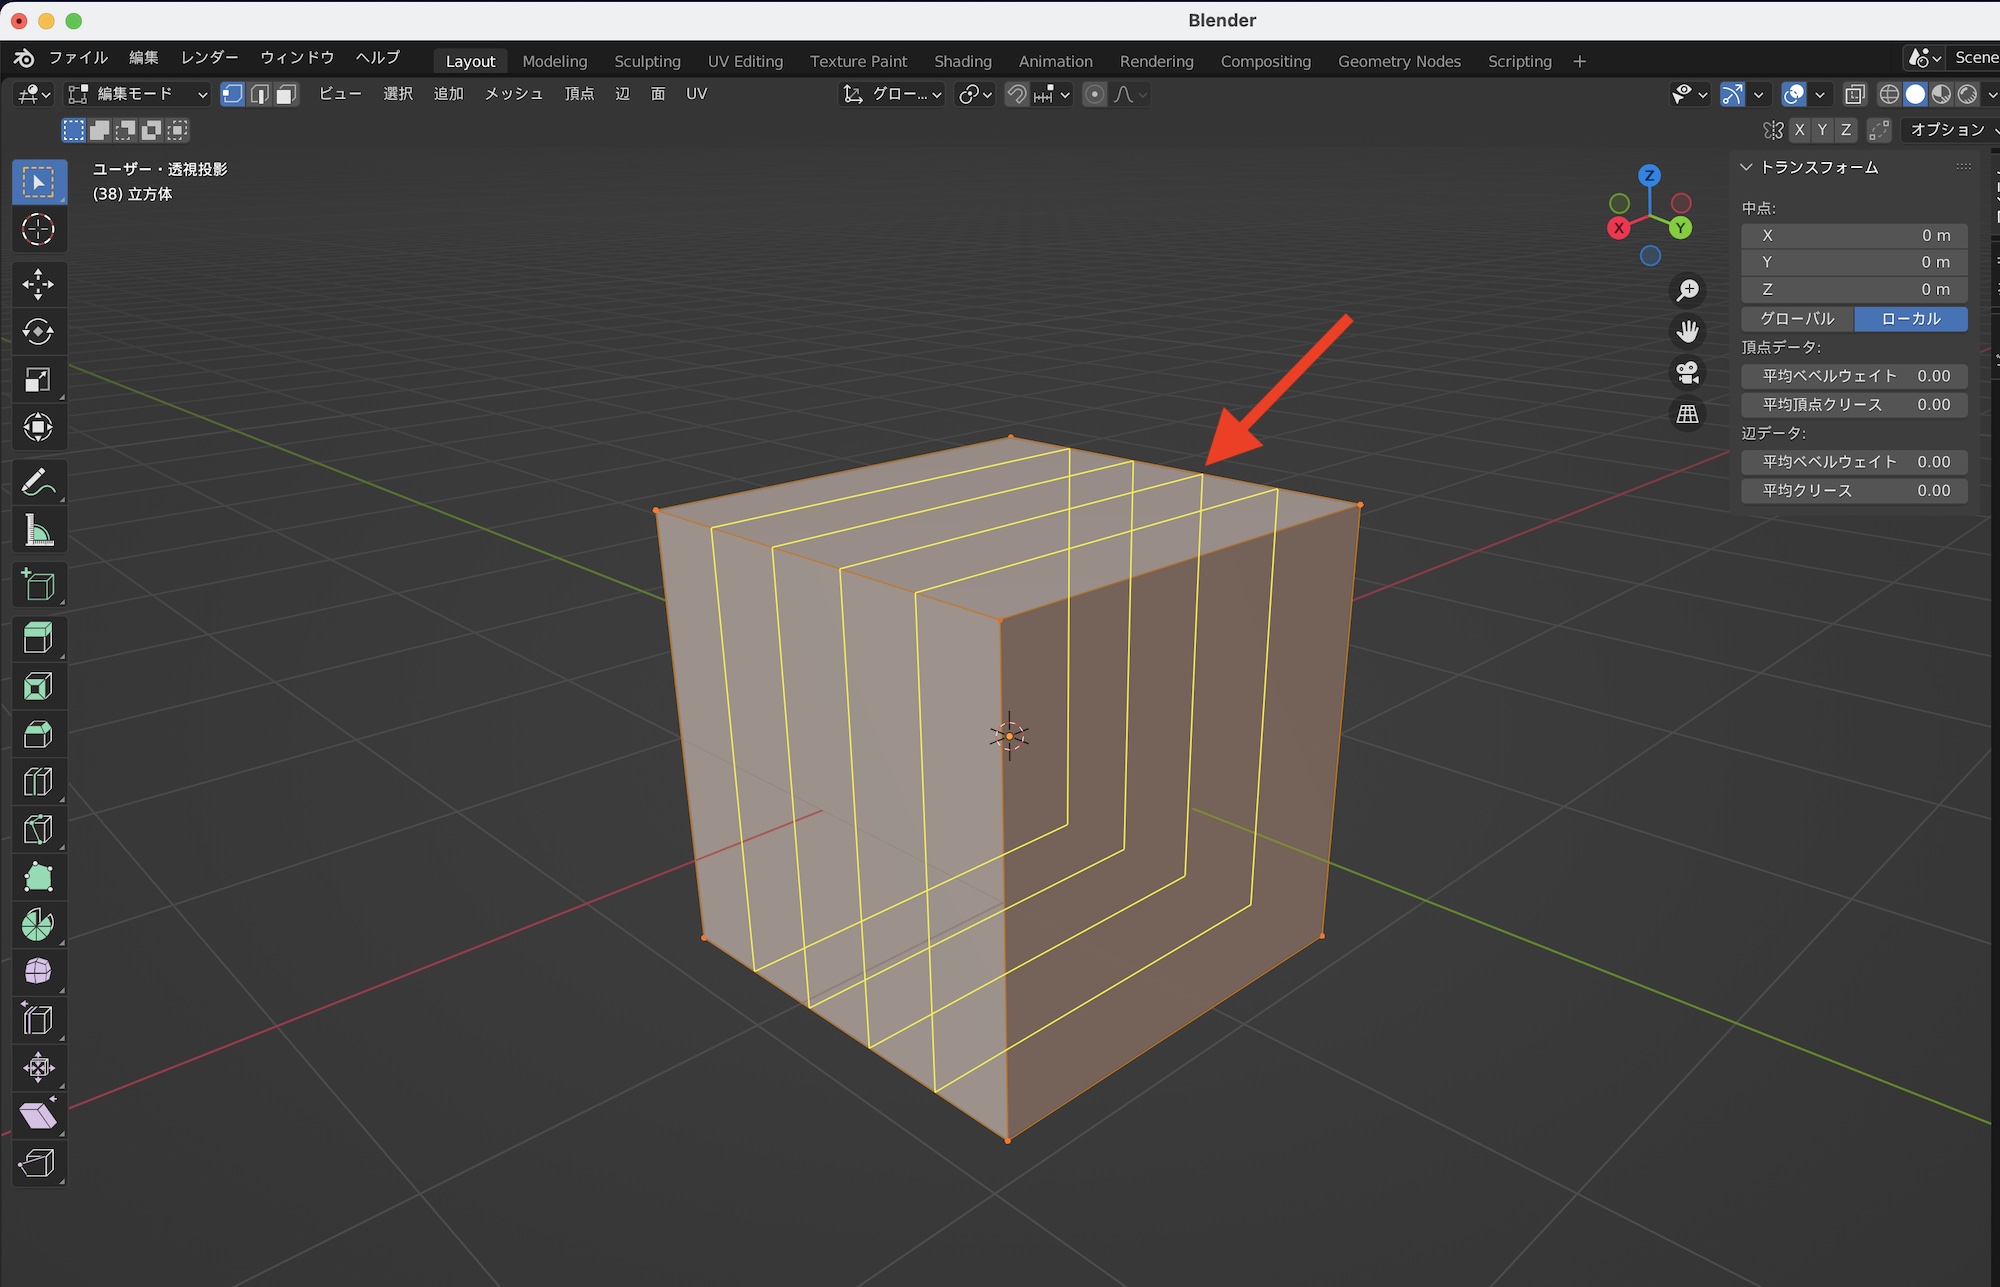Switch to the Sculpting workspace tab
Screen dimensions: 2000x1287
(x=647, y=61)
